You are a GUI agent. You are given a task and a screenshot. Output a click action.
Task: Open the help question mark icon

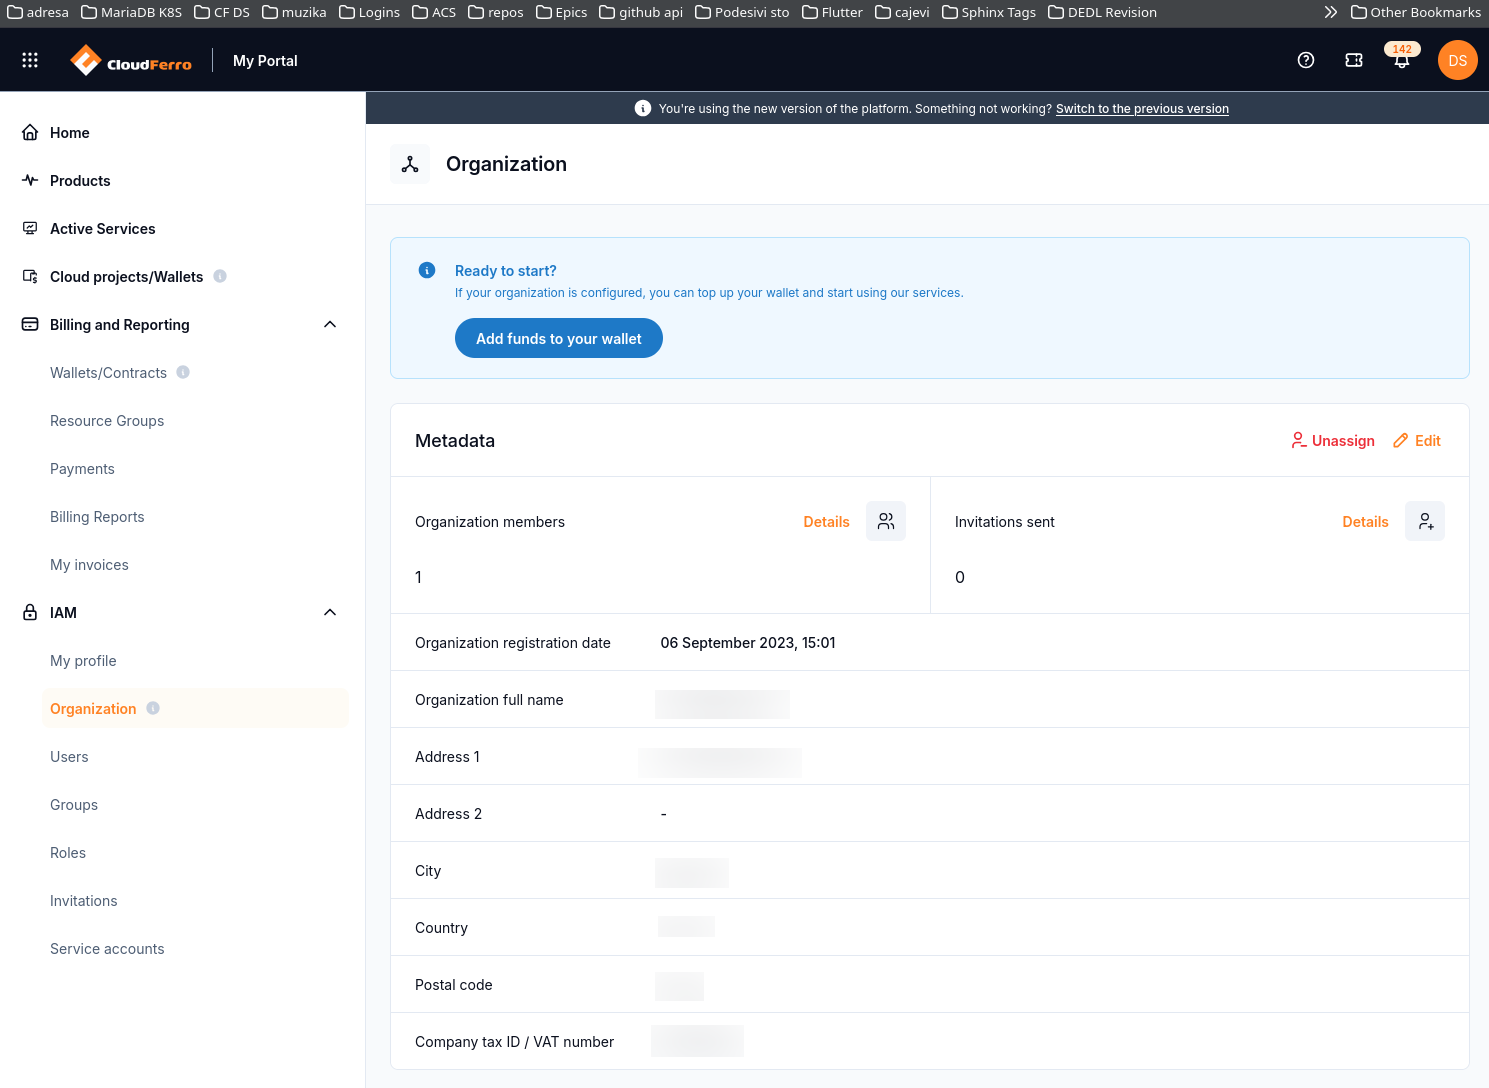pos(1306,60)
